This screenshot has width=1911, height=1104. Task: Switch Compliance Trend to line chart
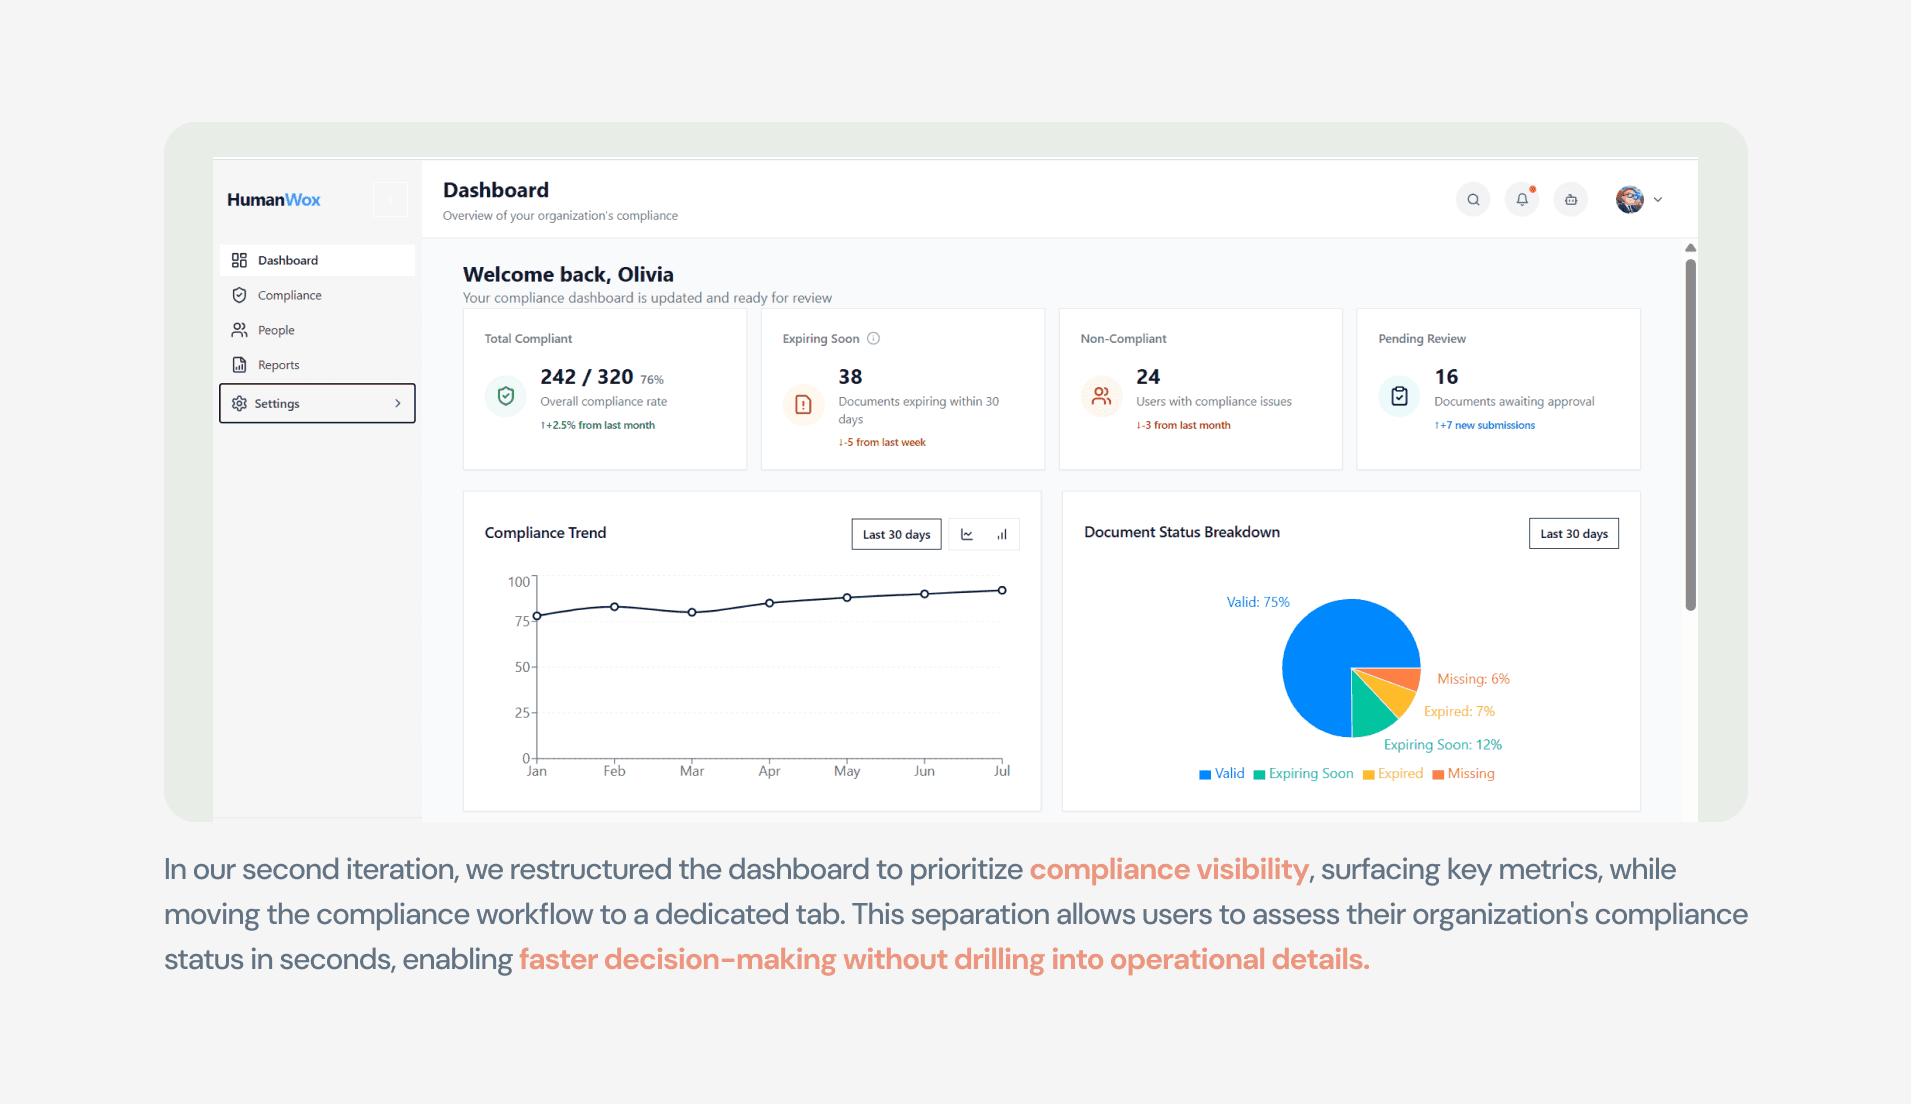967,534
